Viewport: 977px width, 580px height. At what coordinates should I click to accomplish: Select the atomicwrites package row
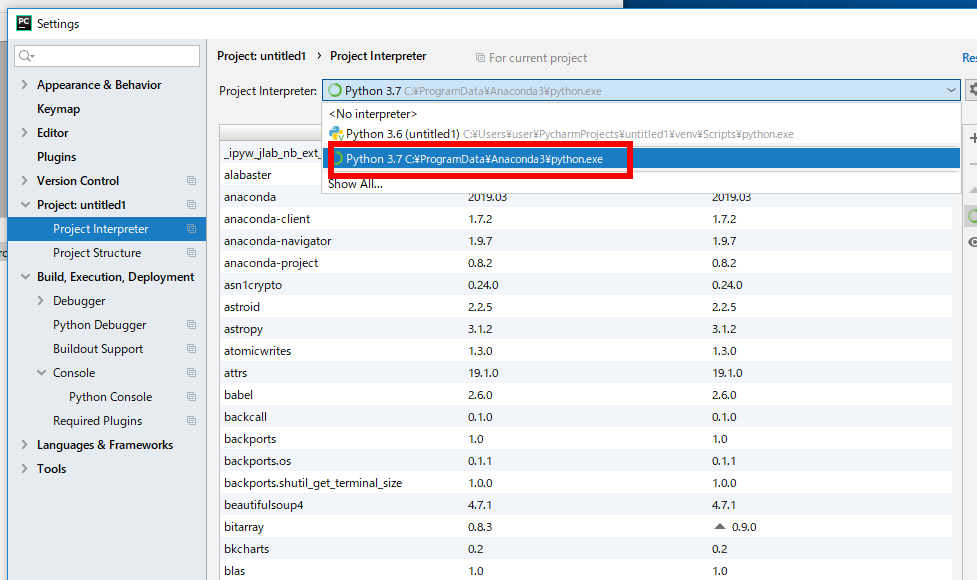[586, 351]
